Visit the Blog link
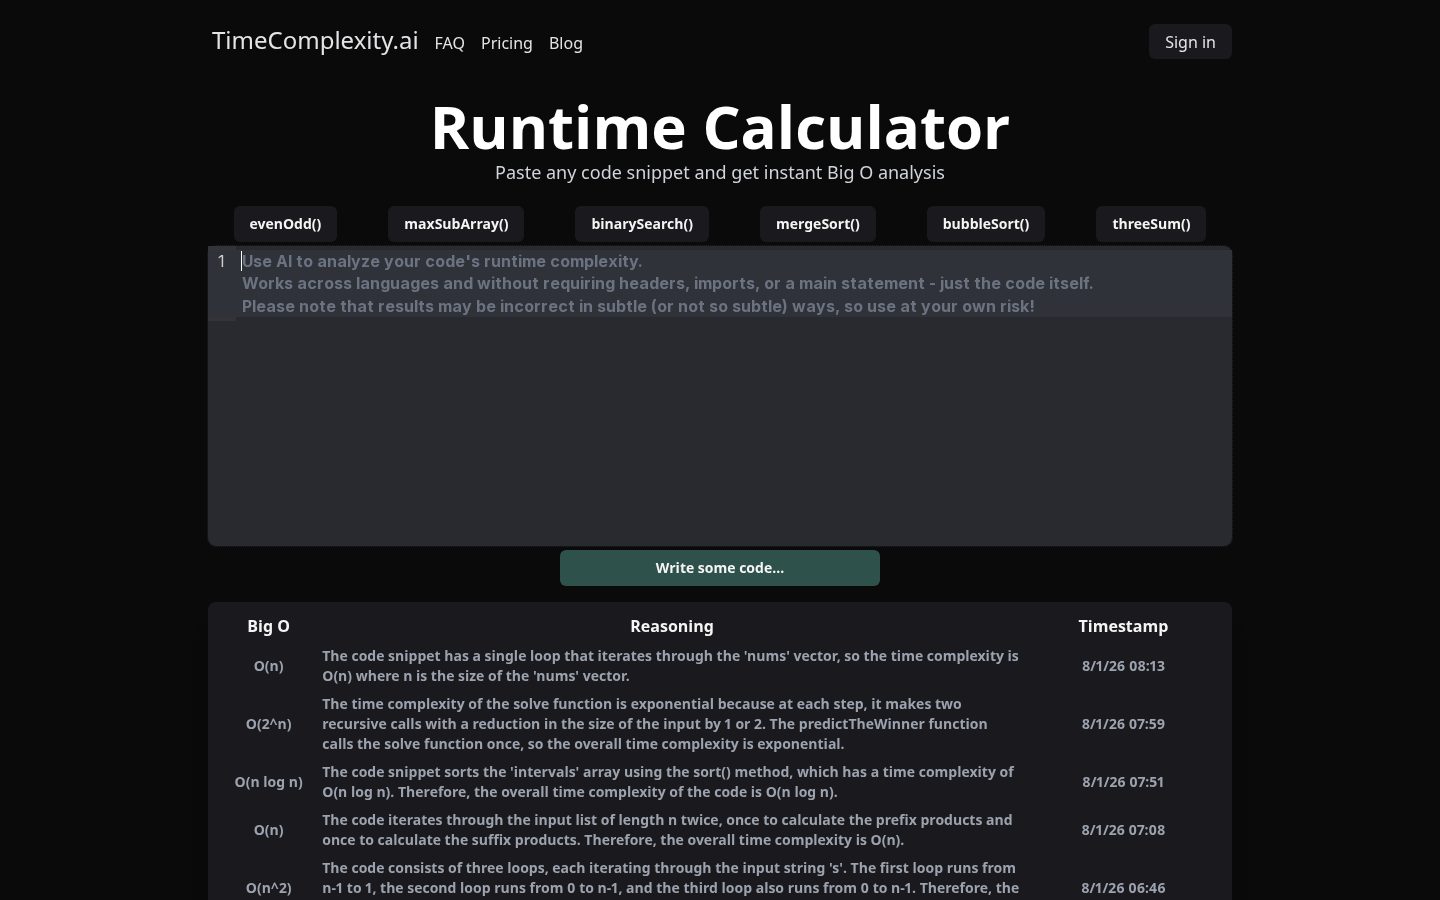Image resolution: width=1440 pixels, height=900 pixels. (565, 43)
